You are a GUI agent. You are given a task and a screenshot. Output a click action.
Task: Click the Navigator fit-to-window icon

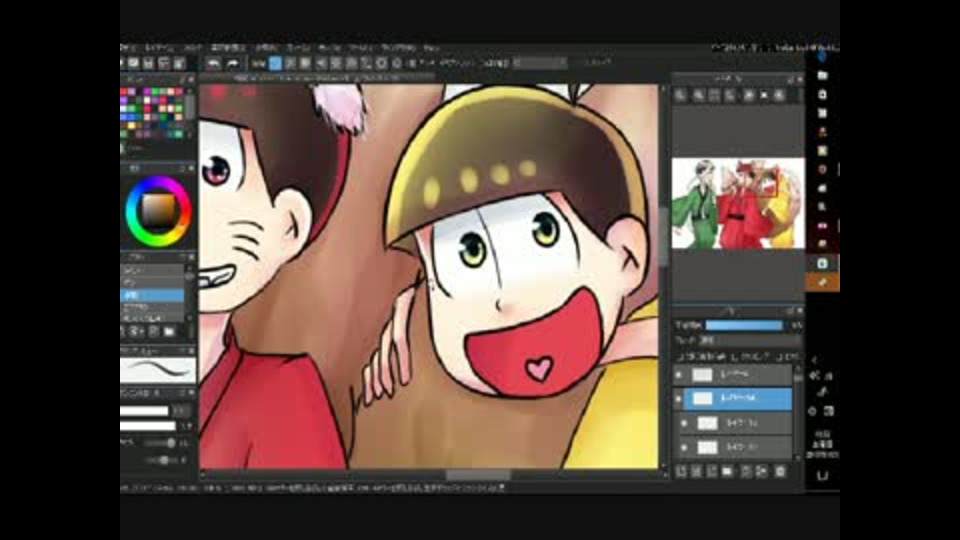[x=714, y=95]
